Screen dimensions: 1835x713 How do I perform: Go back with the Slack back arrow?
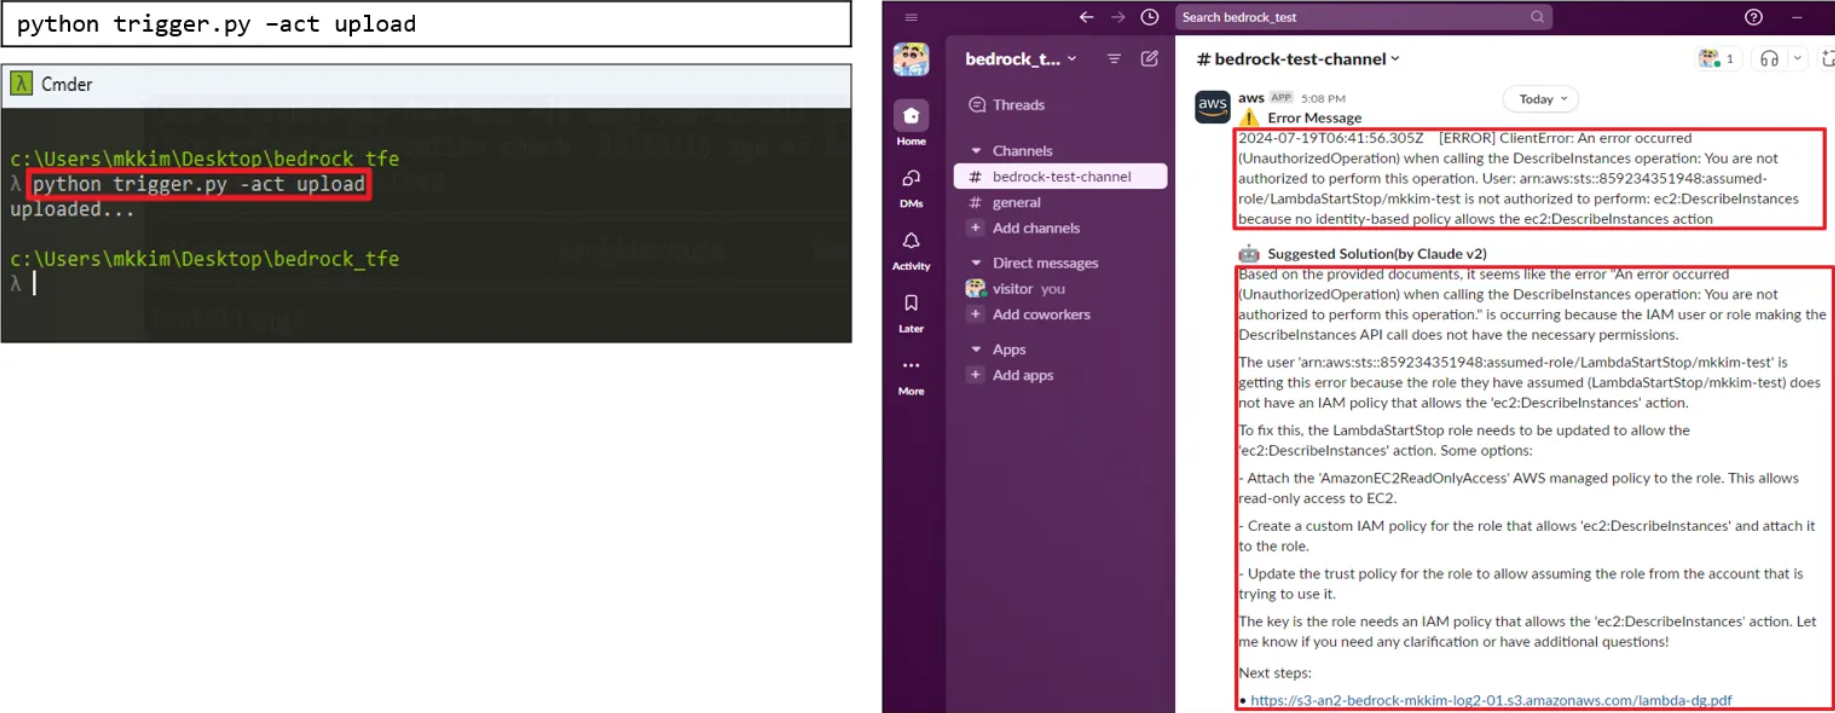click(1086, 17)
